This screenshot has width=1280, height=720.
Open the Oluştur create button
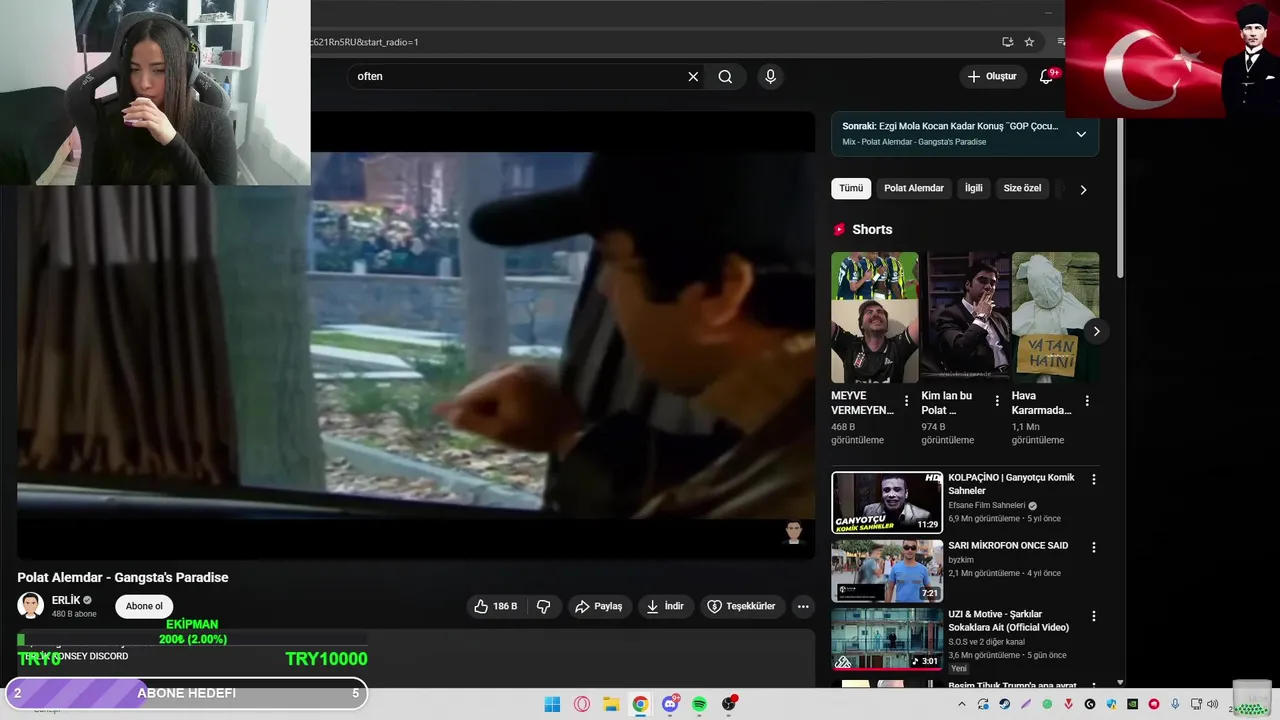click(992, 76)
